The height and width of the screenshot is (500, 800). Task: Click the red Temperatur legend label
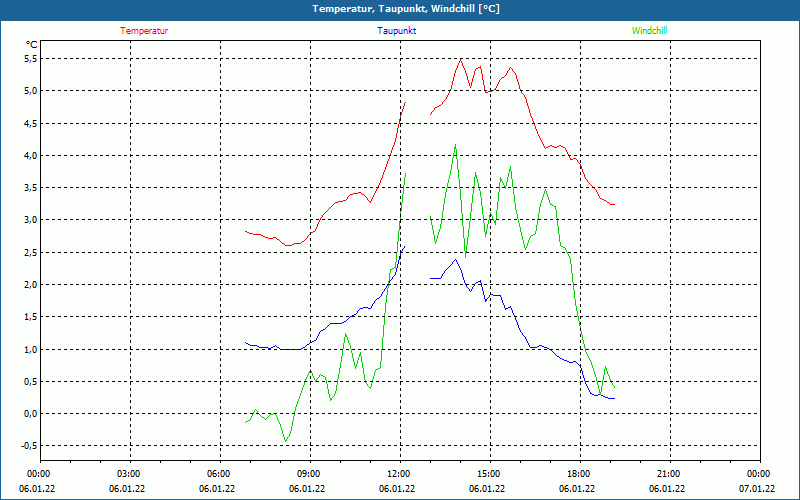[x=144, y=31]
